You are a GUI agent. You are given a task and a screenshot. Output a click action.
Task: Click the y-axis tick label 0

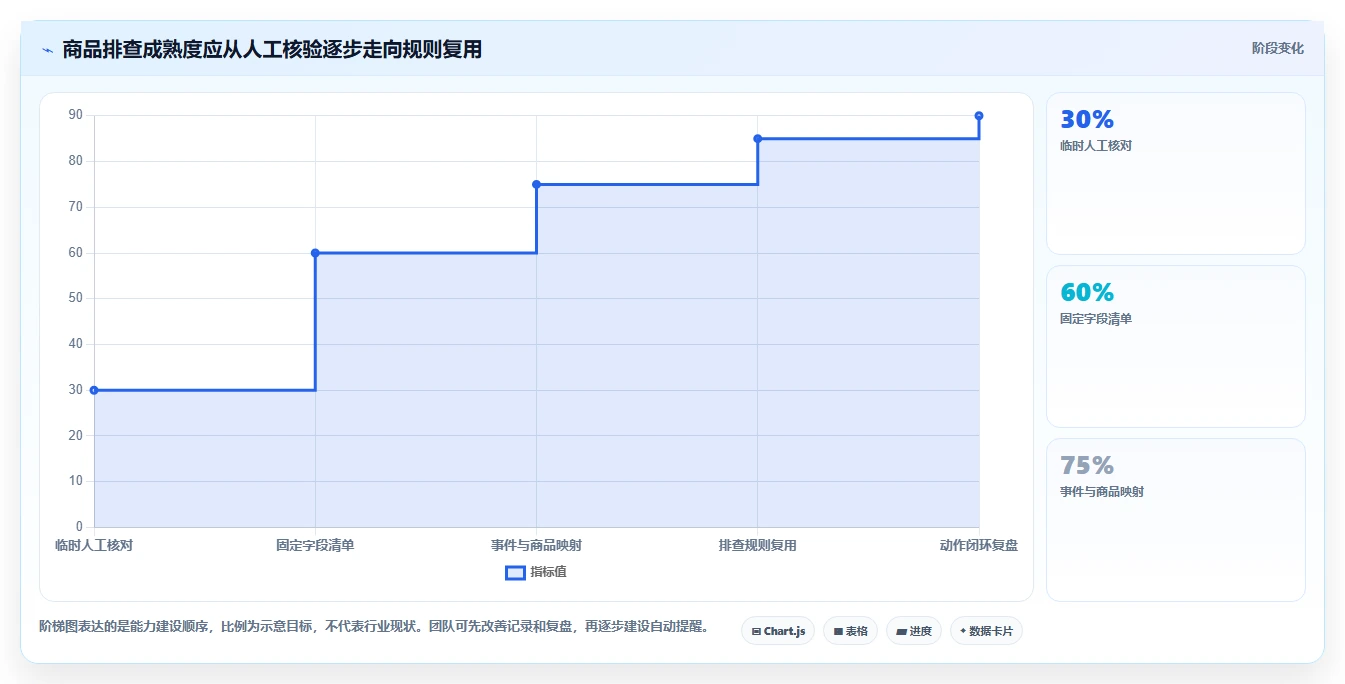pos(79,527)
